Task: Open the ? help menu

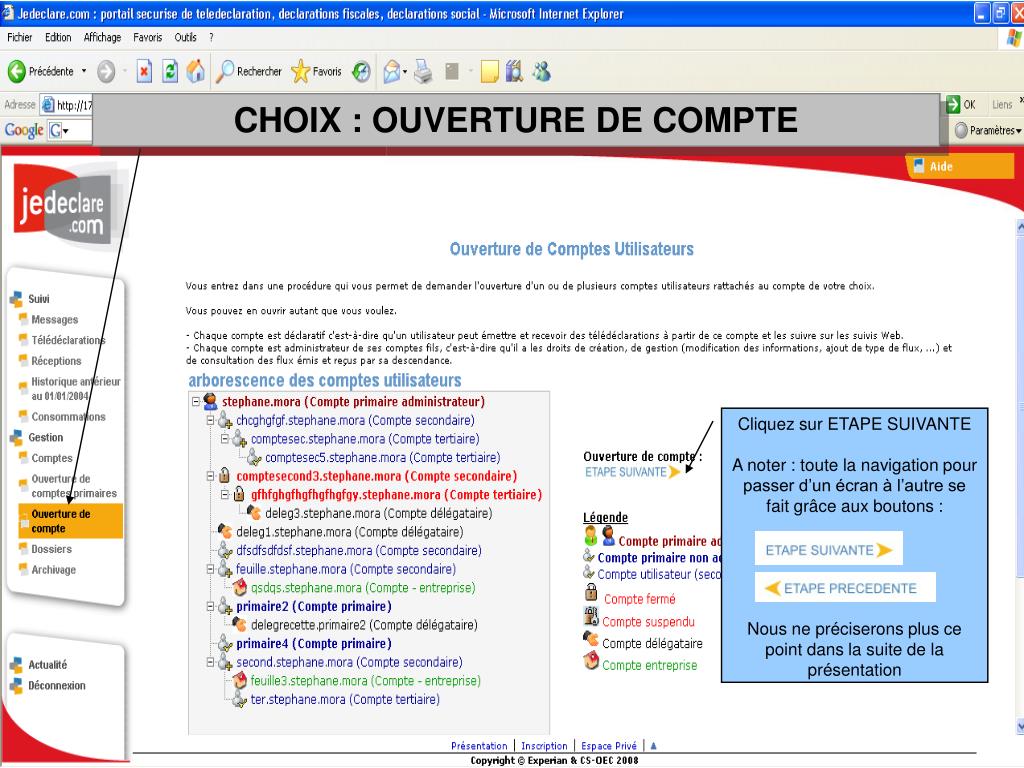Action: (x=211, y=38)
